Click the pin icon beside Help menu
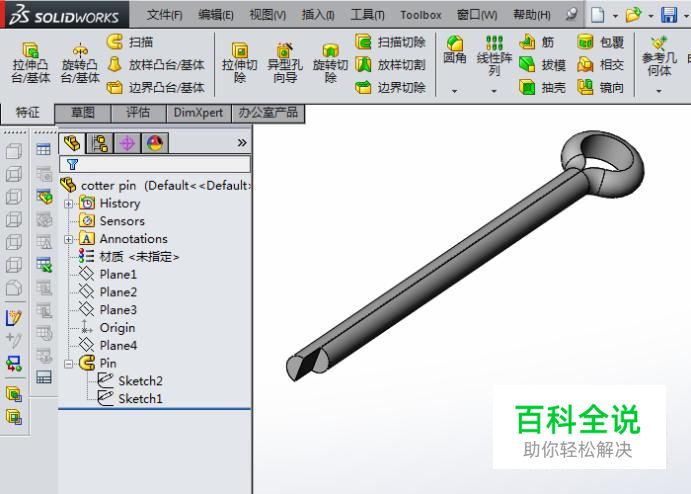This screenshot has width=691, height=494. coord(571,15)
